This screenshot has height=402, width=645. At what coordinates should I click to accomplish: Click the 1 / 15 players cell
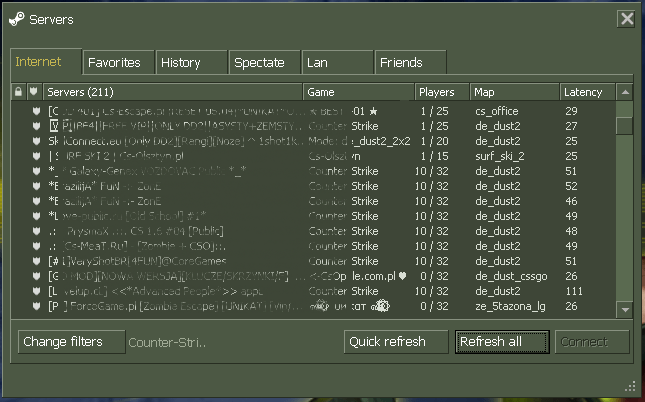(x=434, y=156)
